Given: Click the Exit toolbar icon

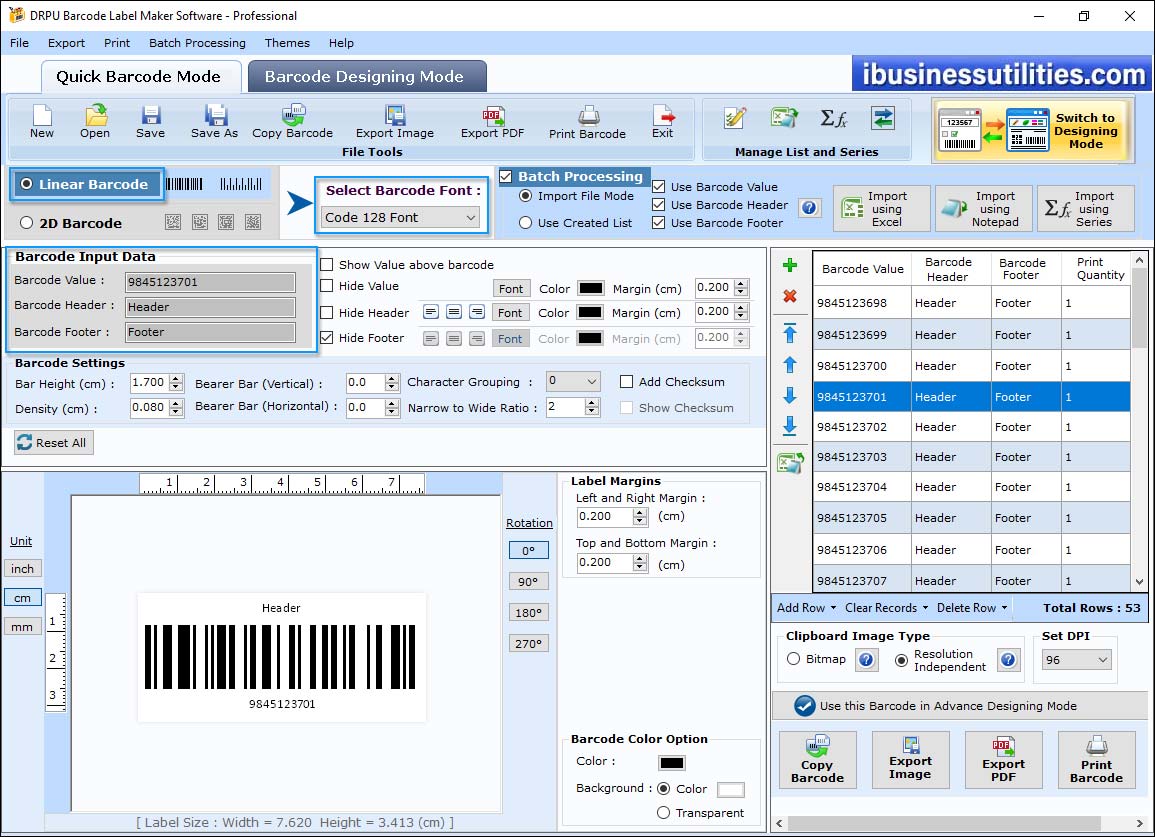Looking at the screenshot, I should [x=662, y=122].
